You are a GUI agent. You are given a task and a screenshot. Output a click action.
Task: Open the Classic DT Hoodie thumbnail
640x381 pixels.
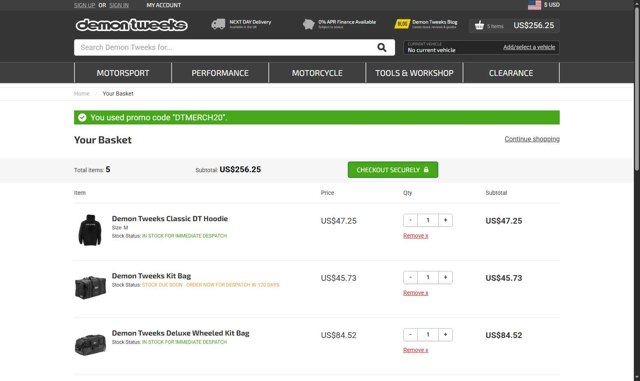pyautogui.click(x=90, y=230)
